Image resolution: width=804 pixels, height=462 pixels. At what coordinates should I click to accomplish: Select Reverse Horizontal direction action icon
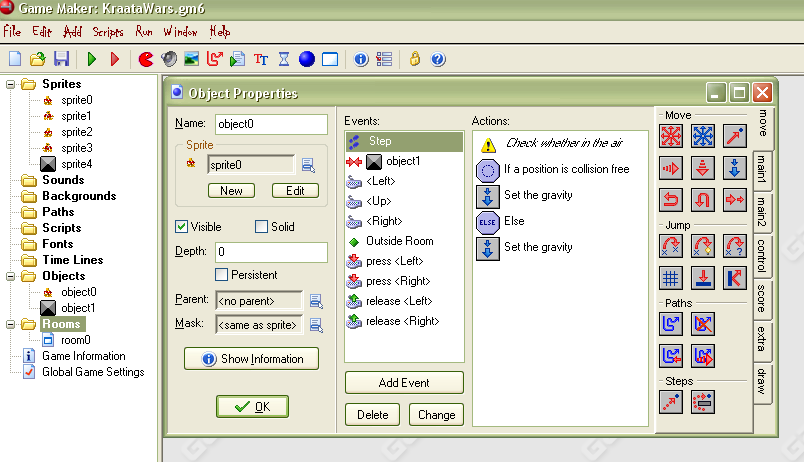[x=671, y=199]
